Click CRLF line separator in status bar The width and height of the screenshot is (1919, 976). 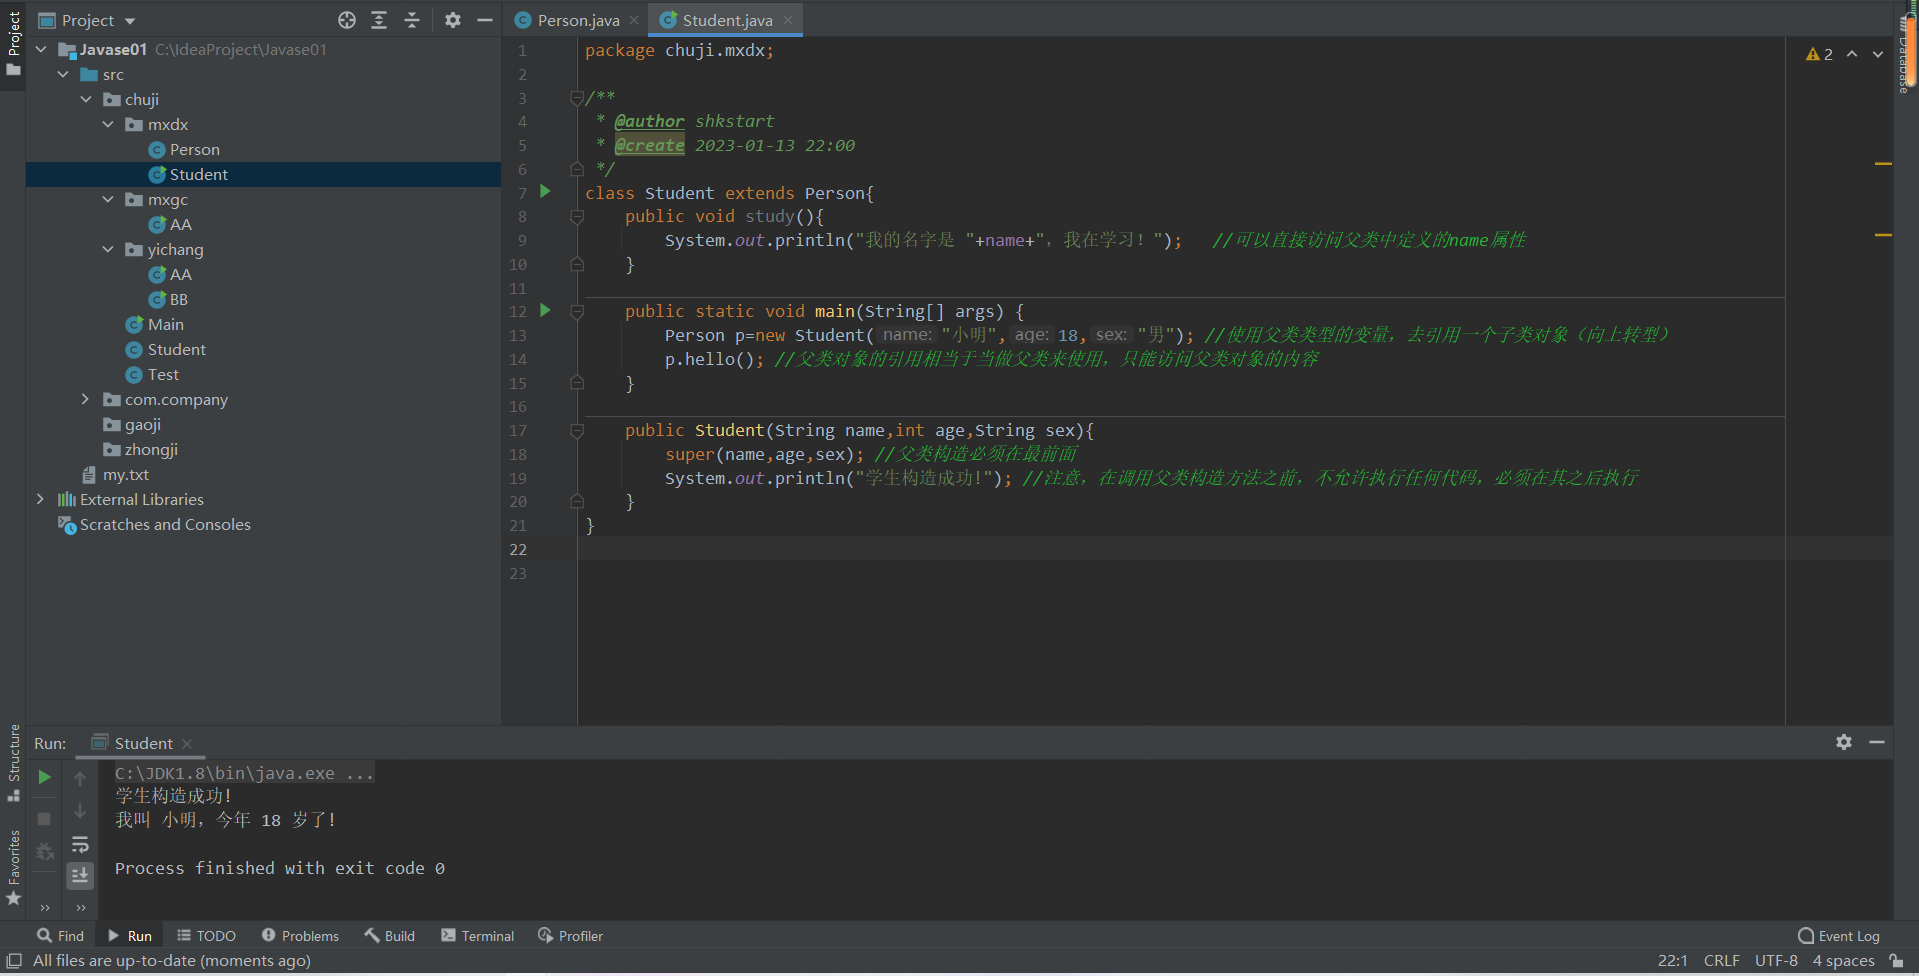point(1721,961)
